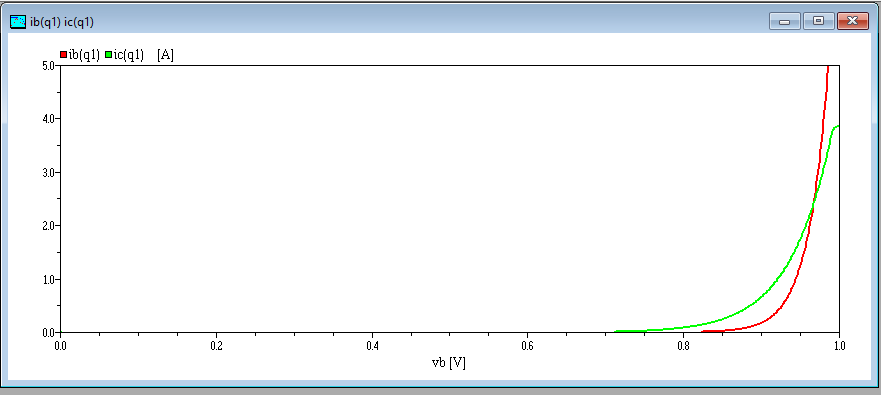This screenshot has height=395, width=881.
Task: Select the ic(q1) legend label
Action: click(129, 55)
